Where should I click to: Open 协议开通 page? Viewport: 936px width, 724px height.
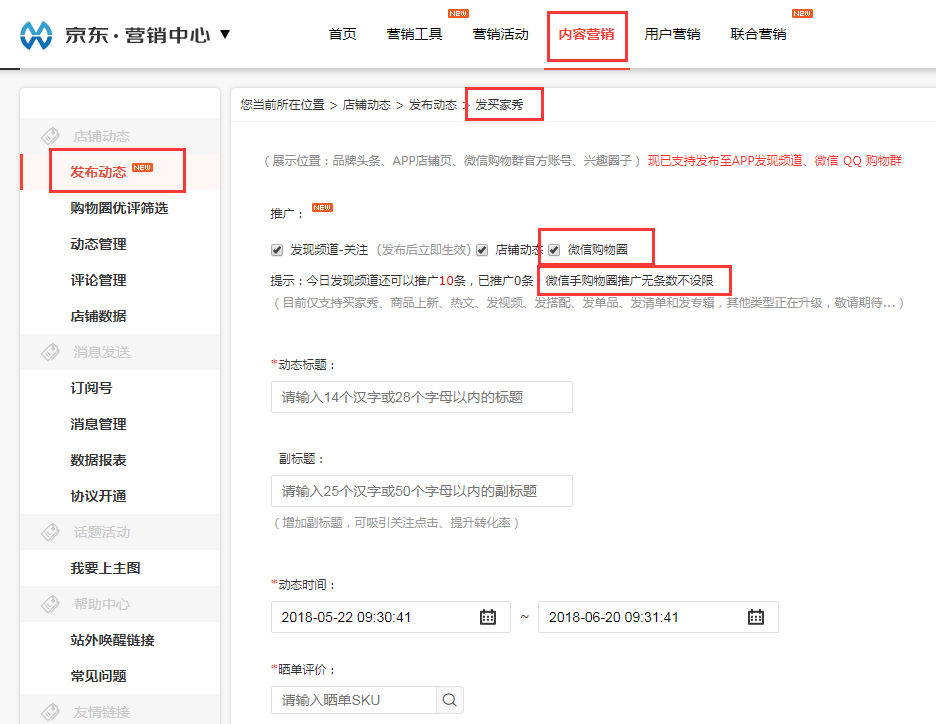click(98, 496)
